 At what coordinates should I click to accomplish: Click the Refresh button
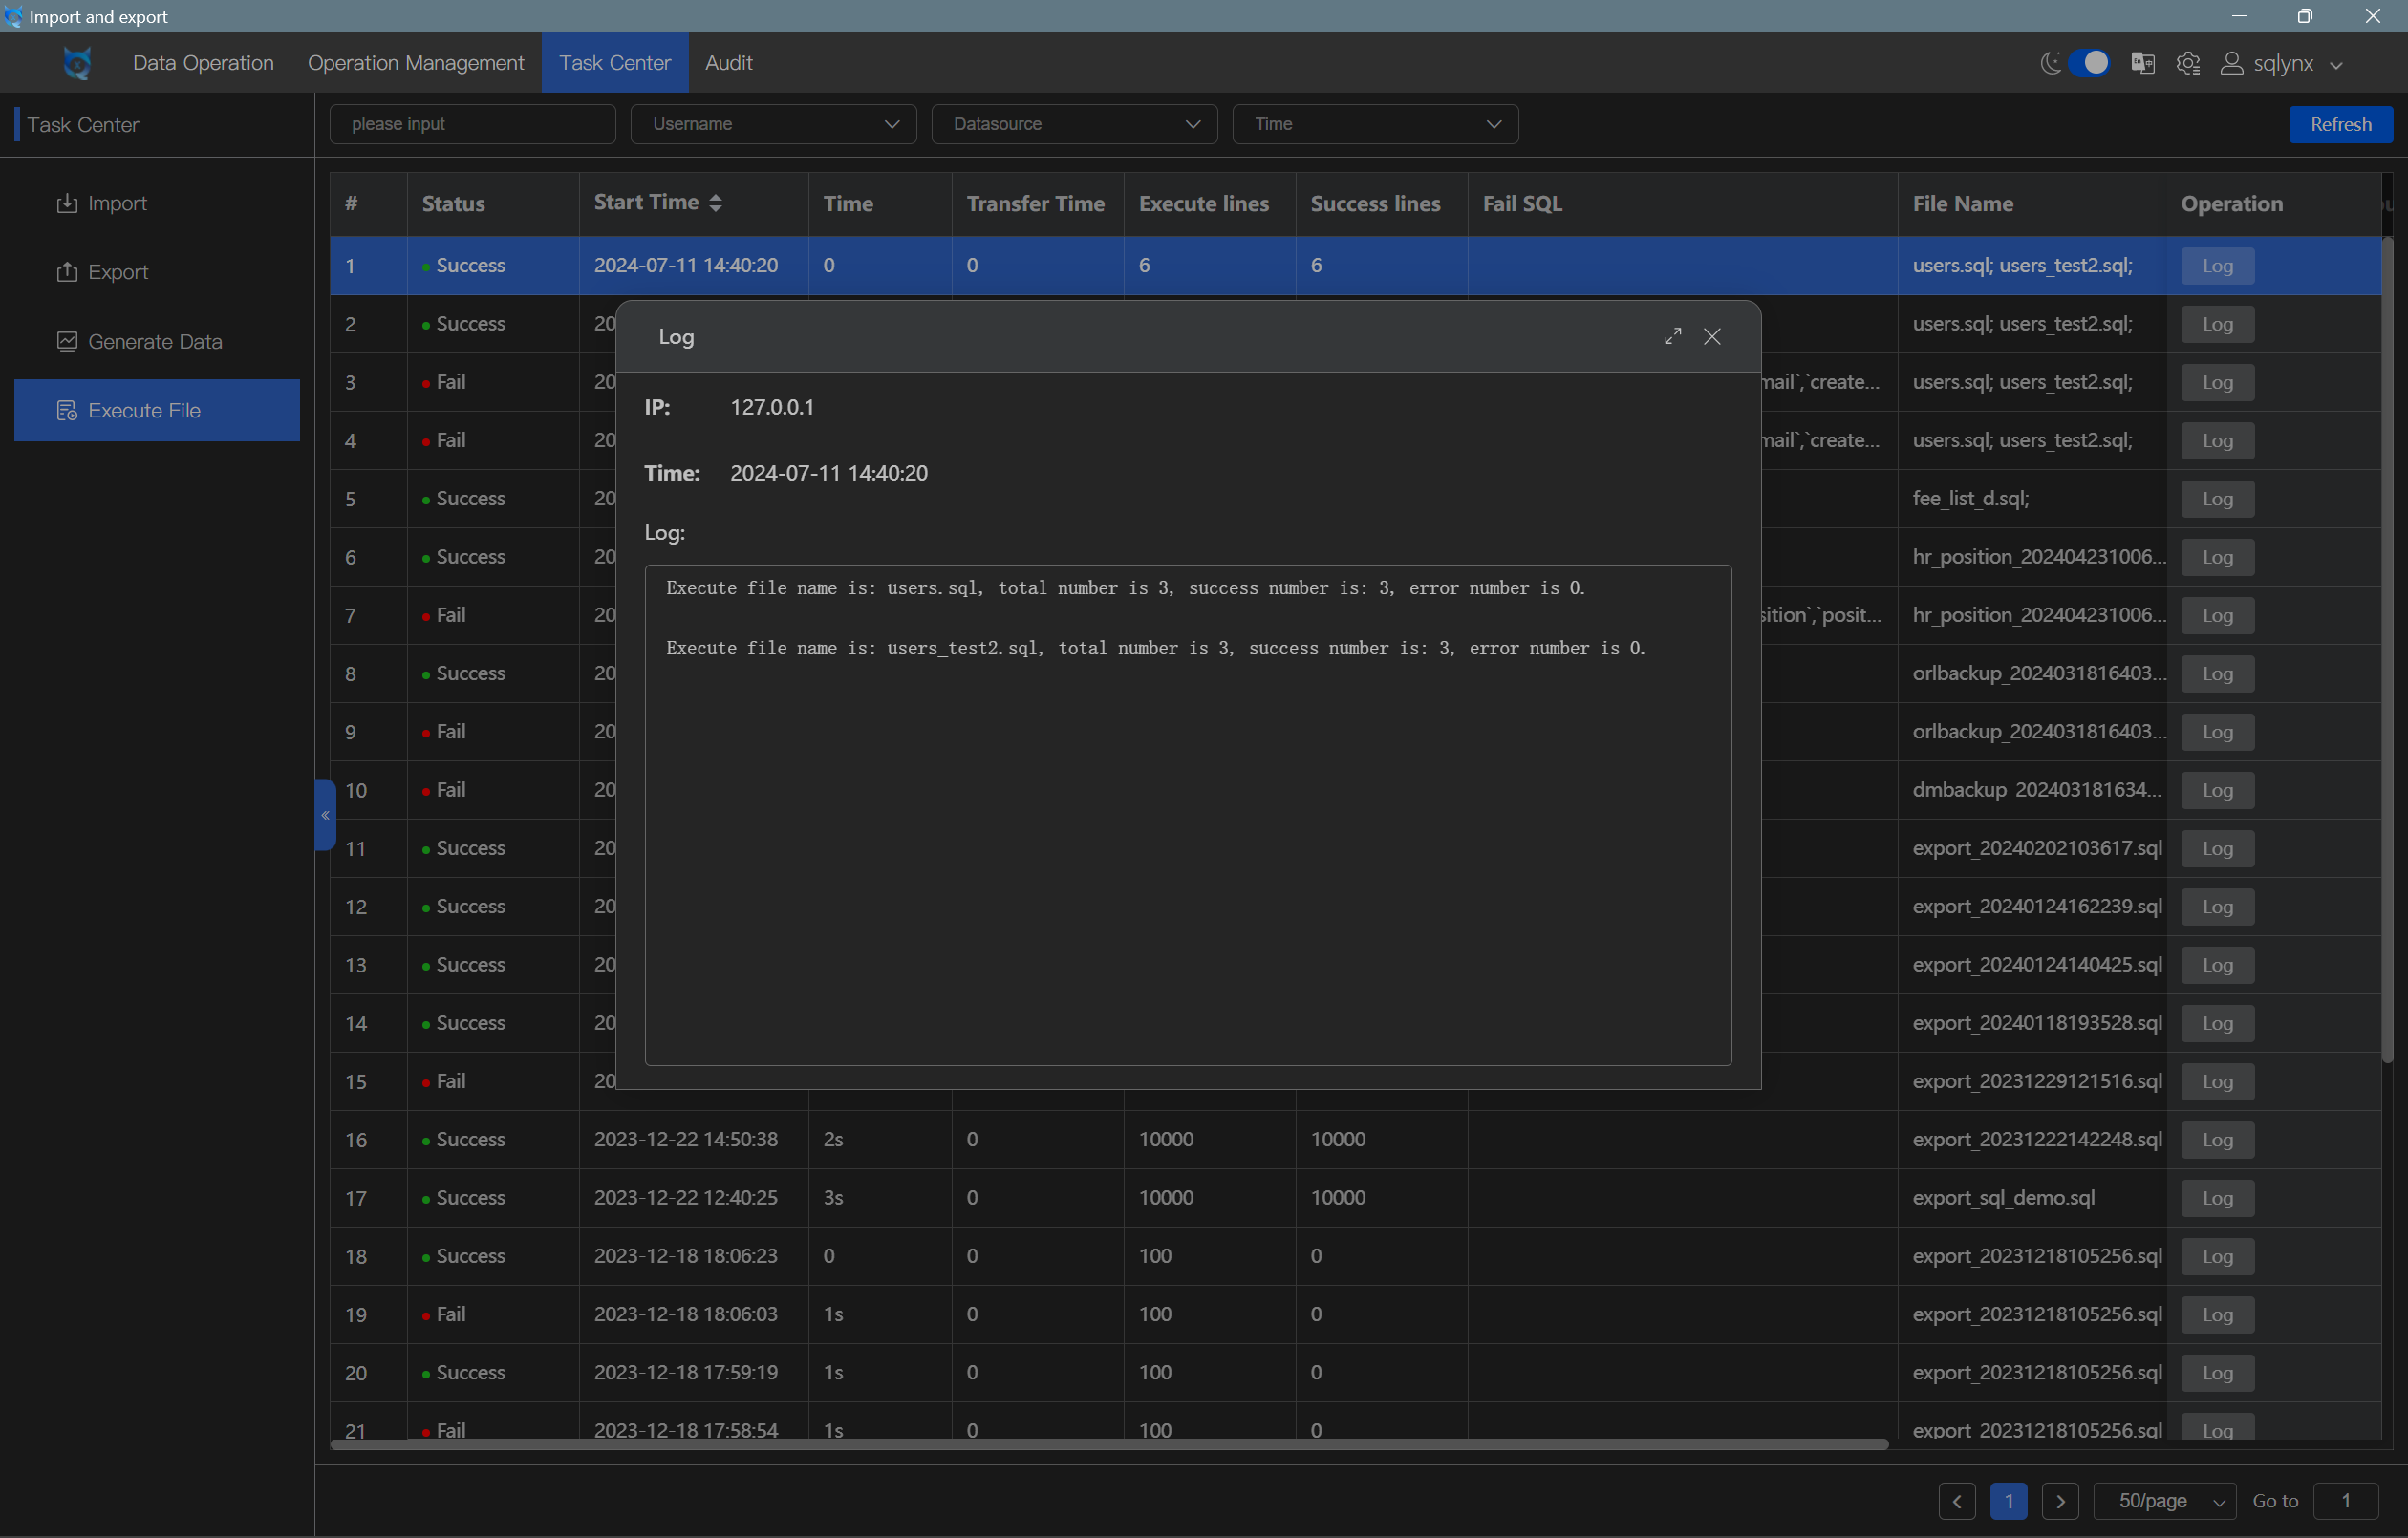coord(2340,124)
